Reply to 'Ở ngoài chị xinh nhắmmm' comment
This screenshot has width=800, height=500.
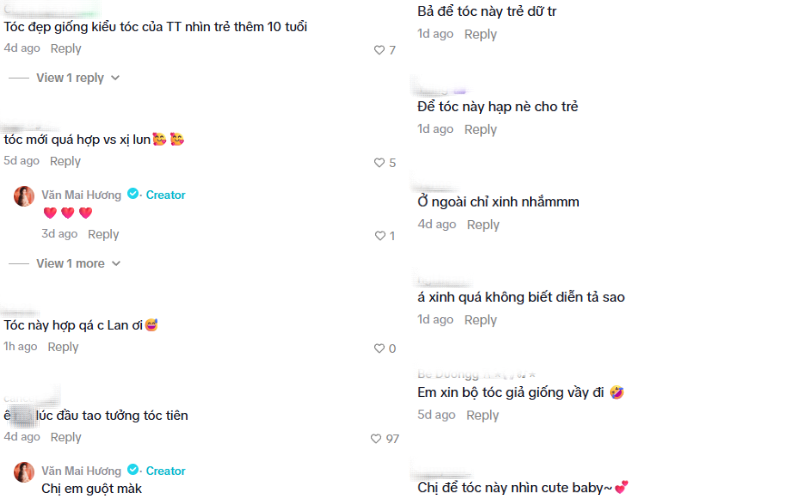tap(483, 225)
